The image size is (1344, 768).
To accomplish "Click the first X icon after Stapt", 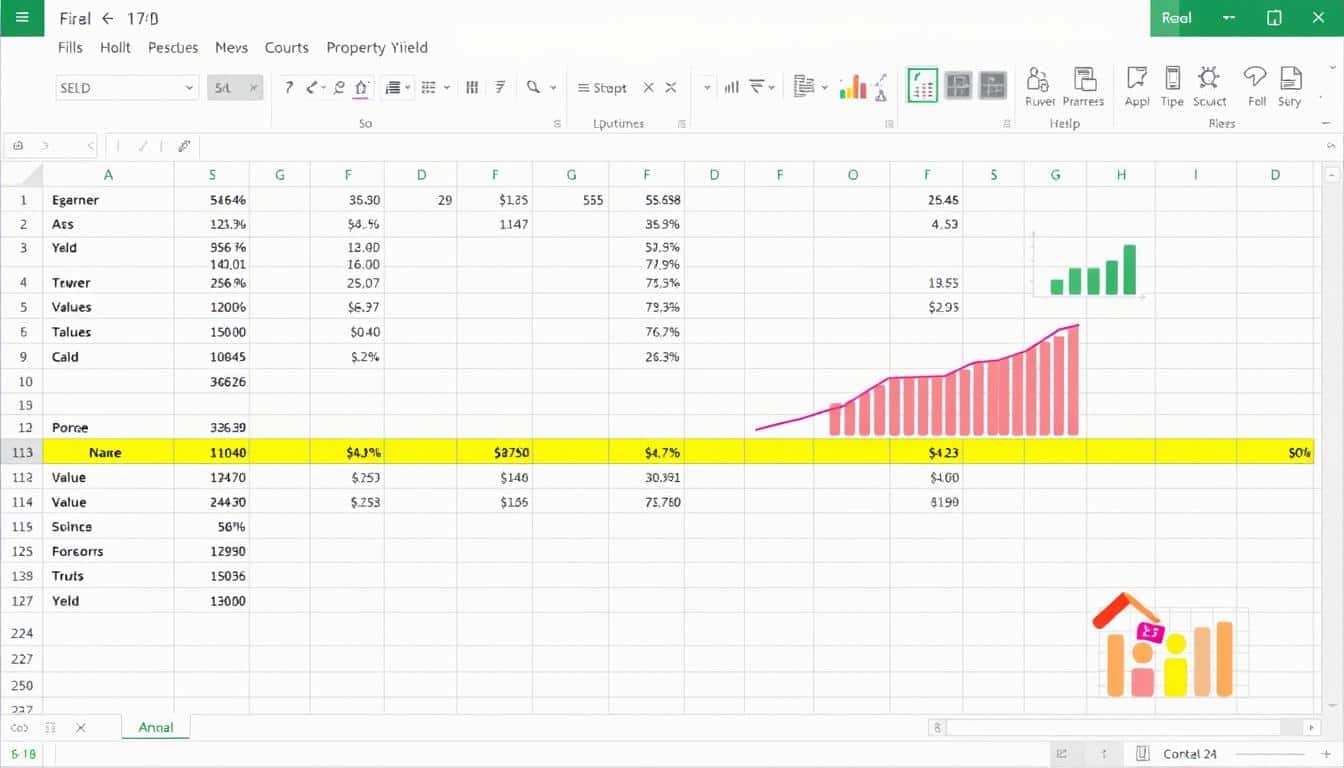I will tap(648, 88).
